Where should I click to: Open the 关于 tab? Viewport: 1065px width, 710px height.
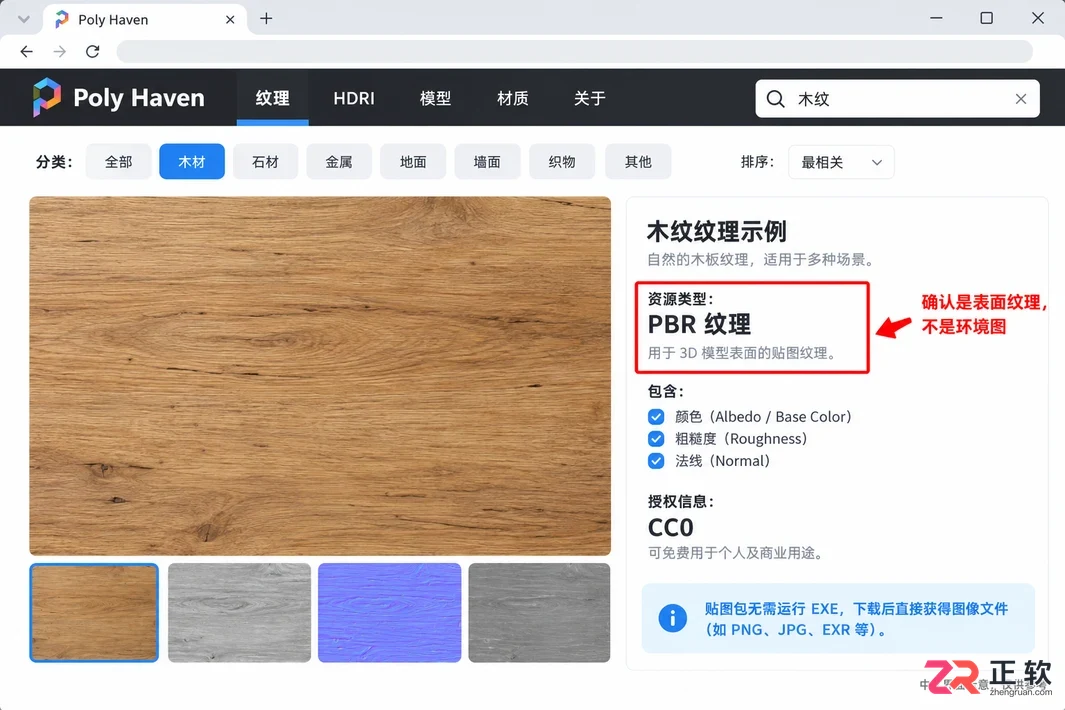point(590,98)
